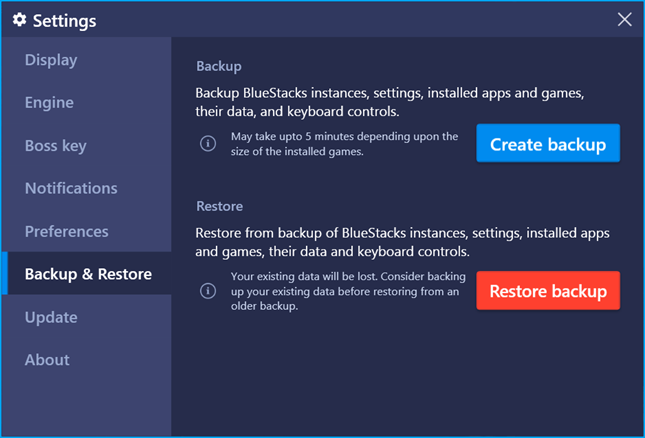Click the Create backup button
Image resolution: width=645 pixels, height=438 pixels.
pyautogui.click(x=548, y=144)
